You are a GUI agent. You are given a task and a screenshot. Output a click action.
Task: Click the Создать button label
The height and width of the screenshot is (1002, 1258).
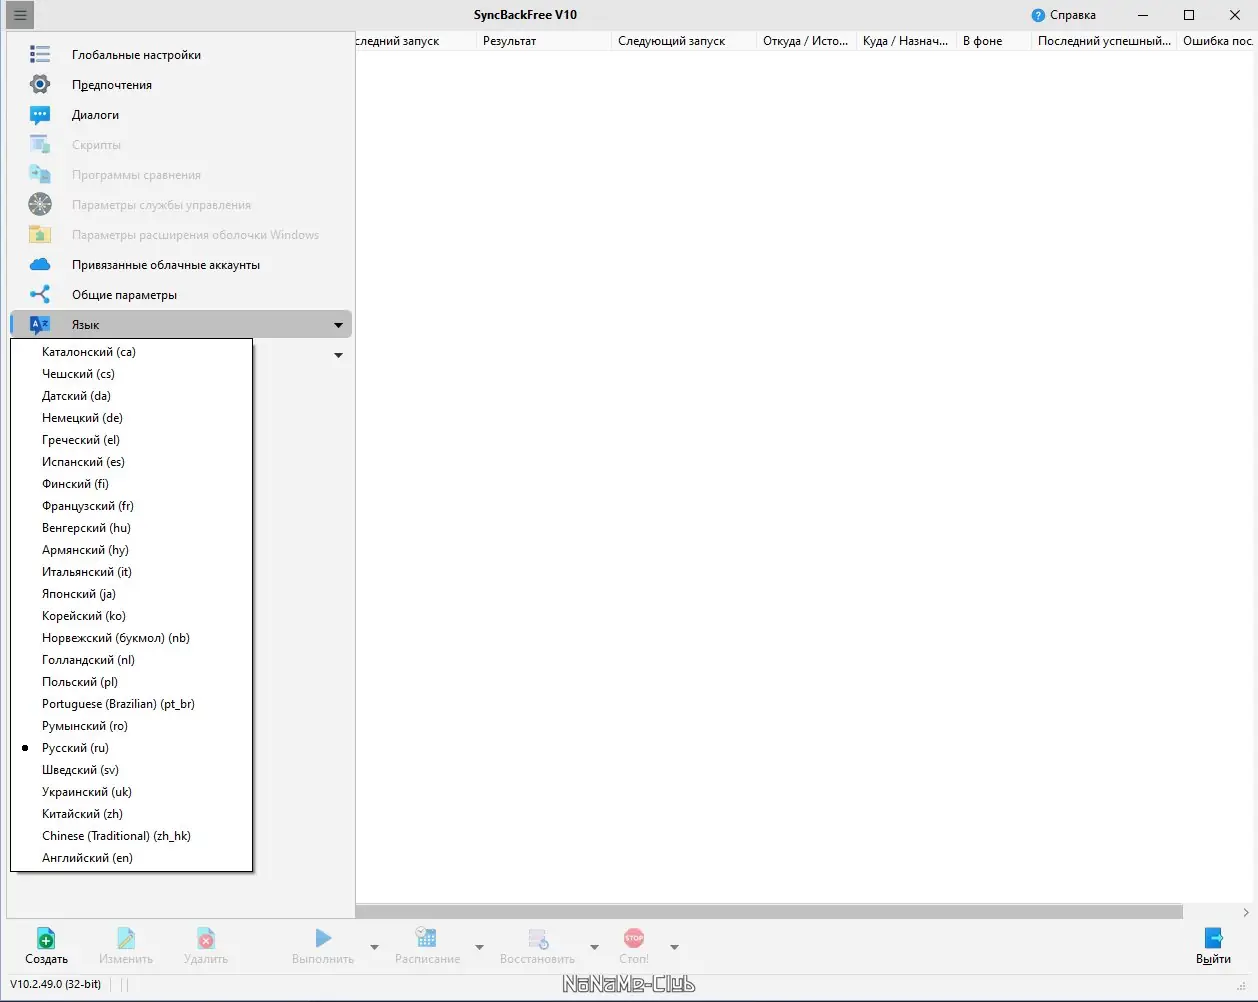[46, 959]
